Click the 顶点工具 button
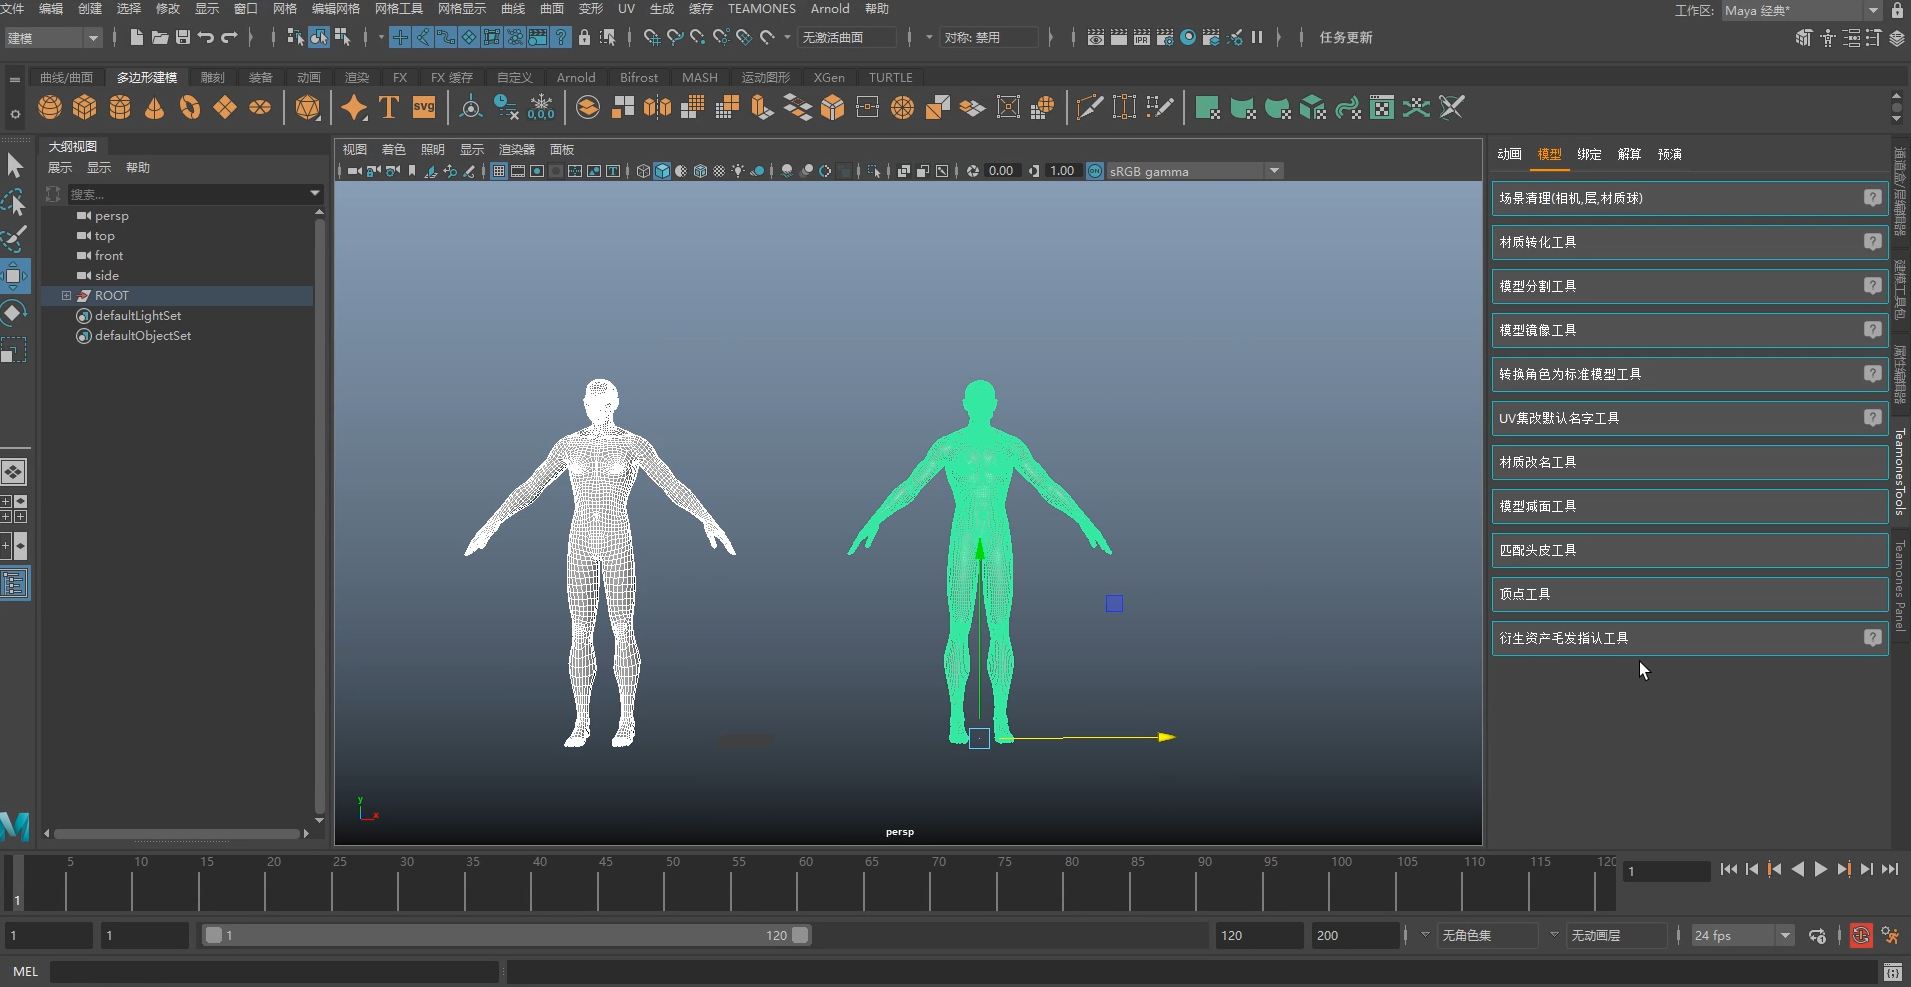The height and width of the screenshot is (987, 1911). pyautogui.click(x=1678, y=594)
